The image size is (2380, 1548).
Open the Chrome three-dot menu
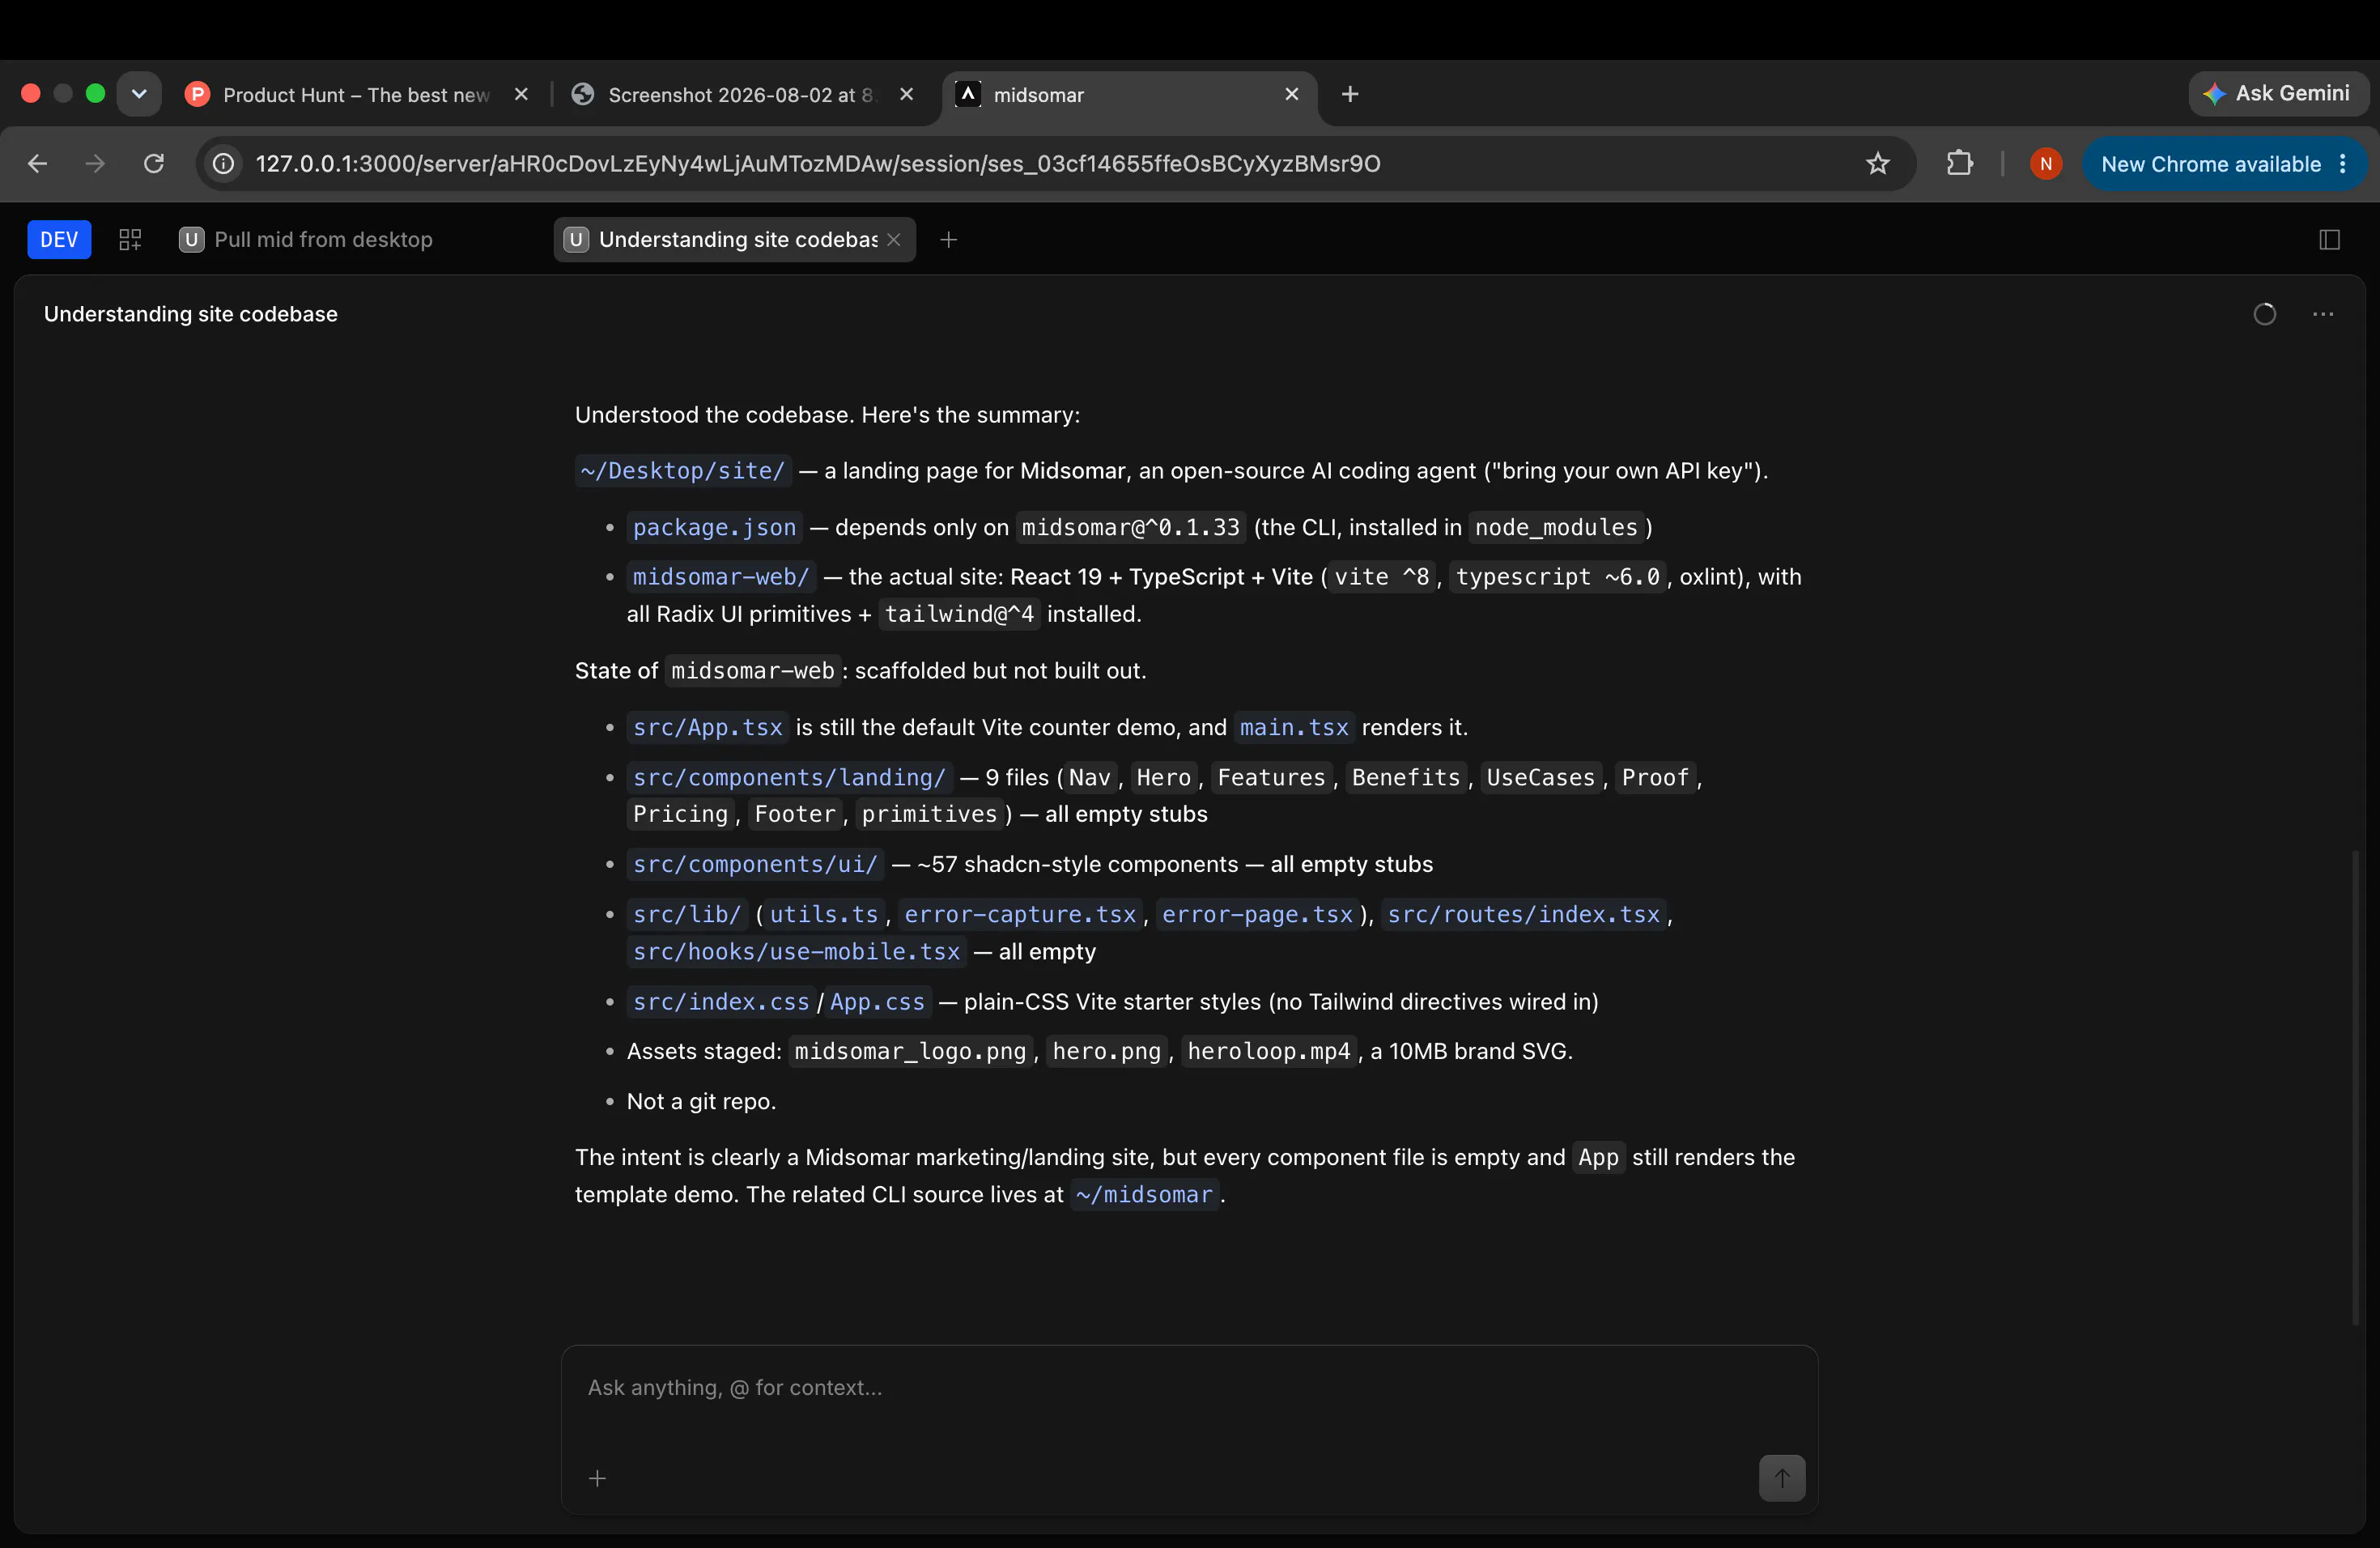coord(2343,164)
